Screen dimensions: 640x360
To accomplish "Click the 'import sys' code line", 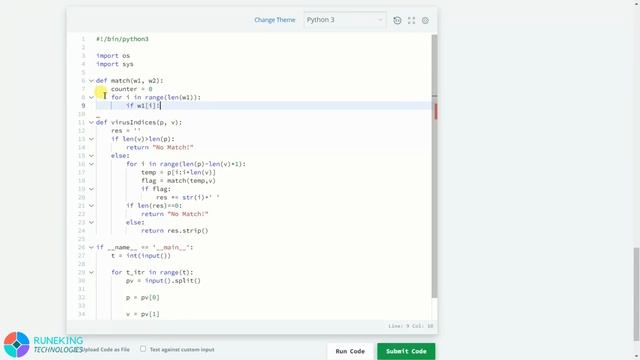I will (x=115, y=64).
